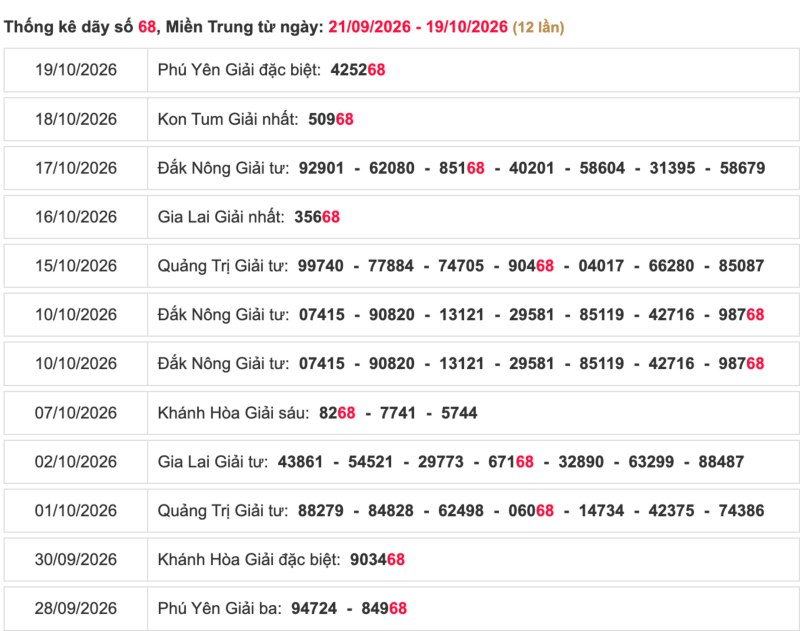Select Khánh Hòa sixth prize number 8268

click(337, 413)
